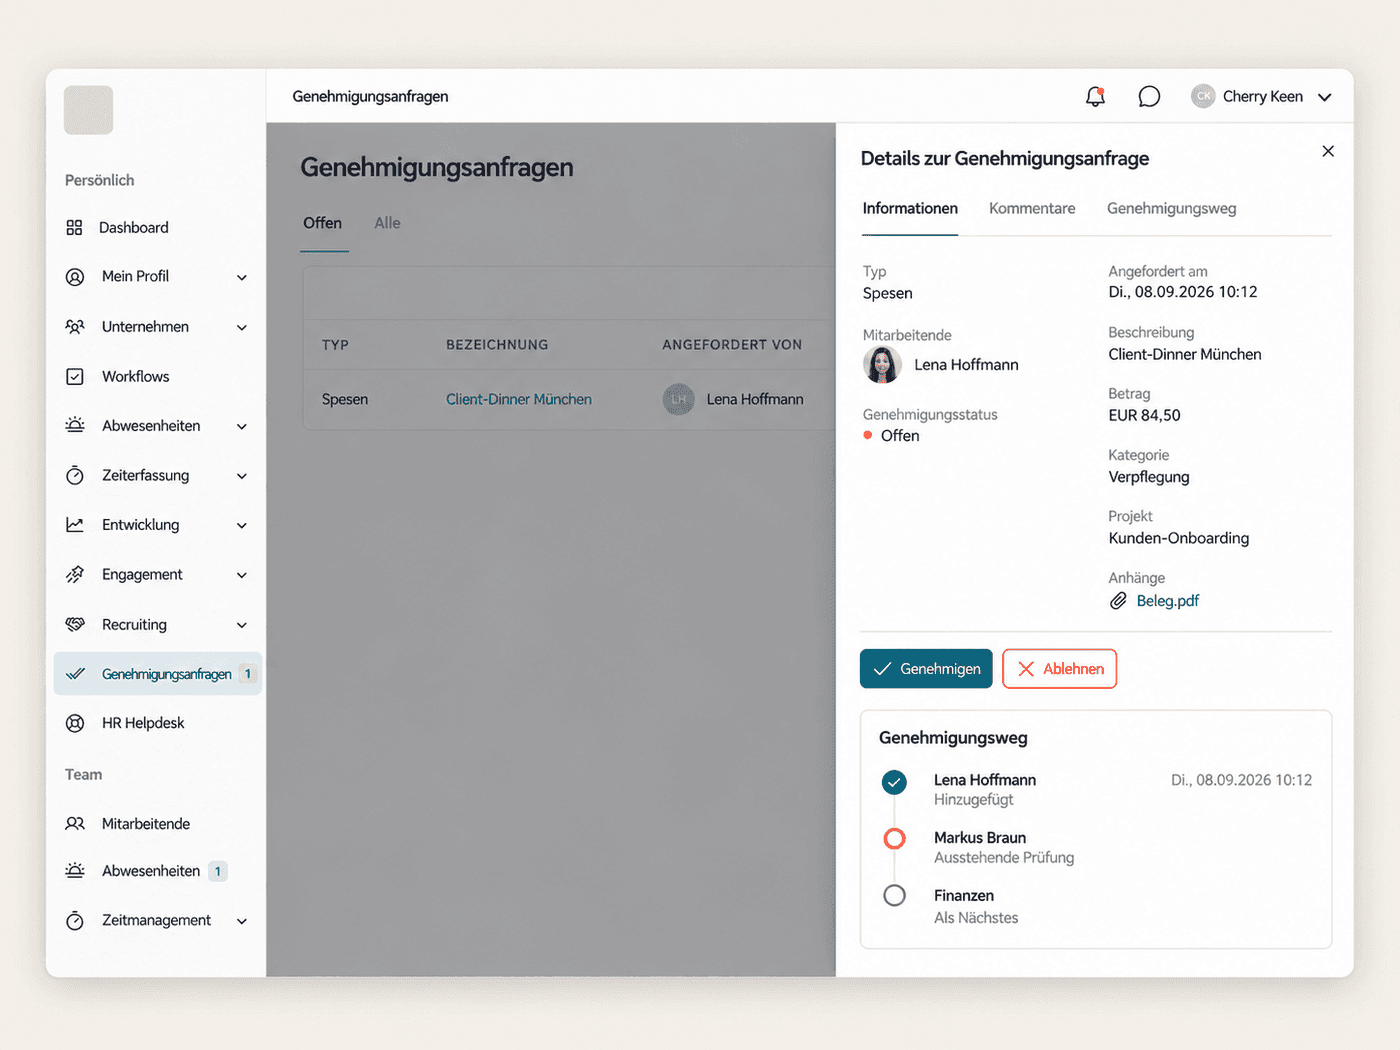1400x1050 pixels.
Task: Select the Alle requests tab
Action: click(x=387, y=223)
